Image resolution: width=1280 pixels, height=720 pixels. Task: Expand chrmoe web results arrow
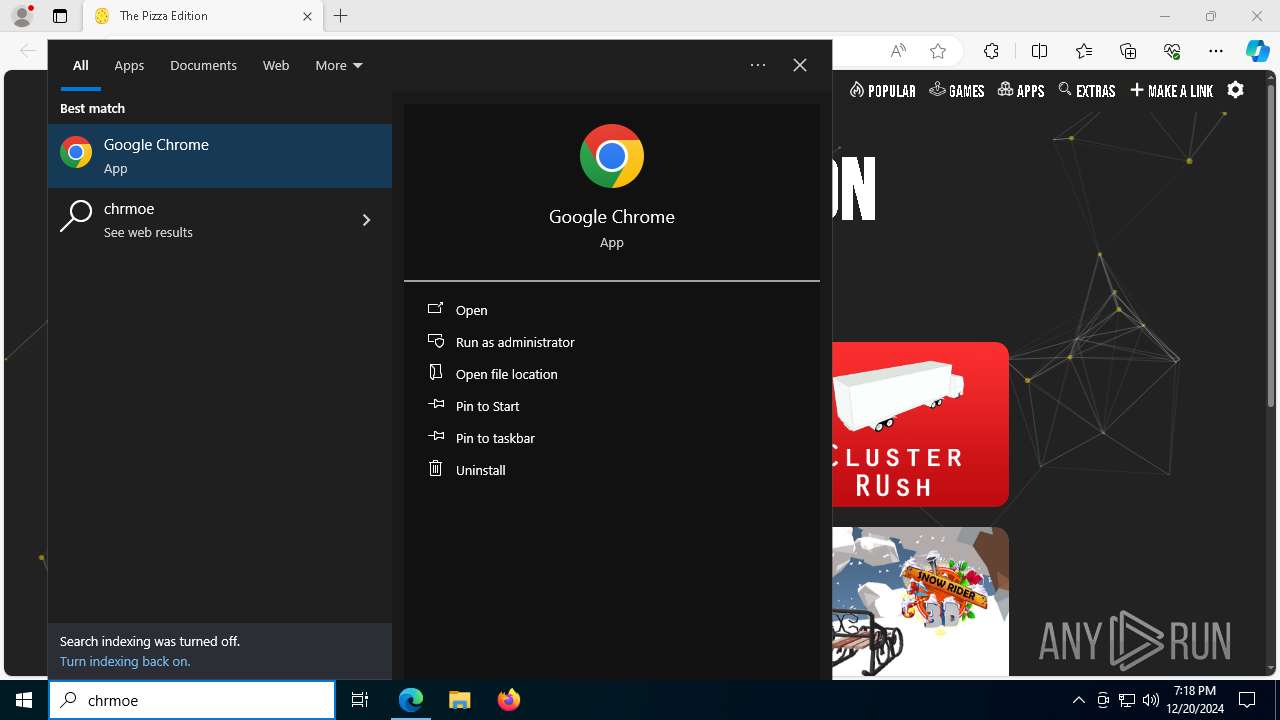[366, 220]
